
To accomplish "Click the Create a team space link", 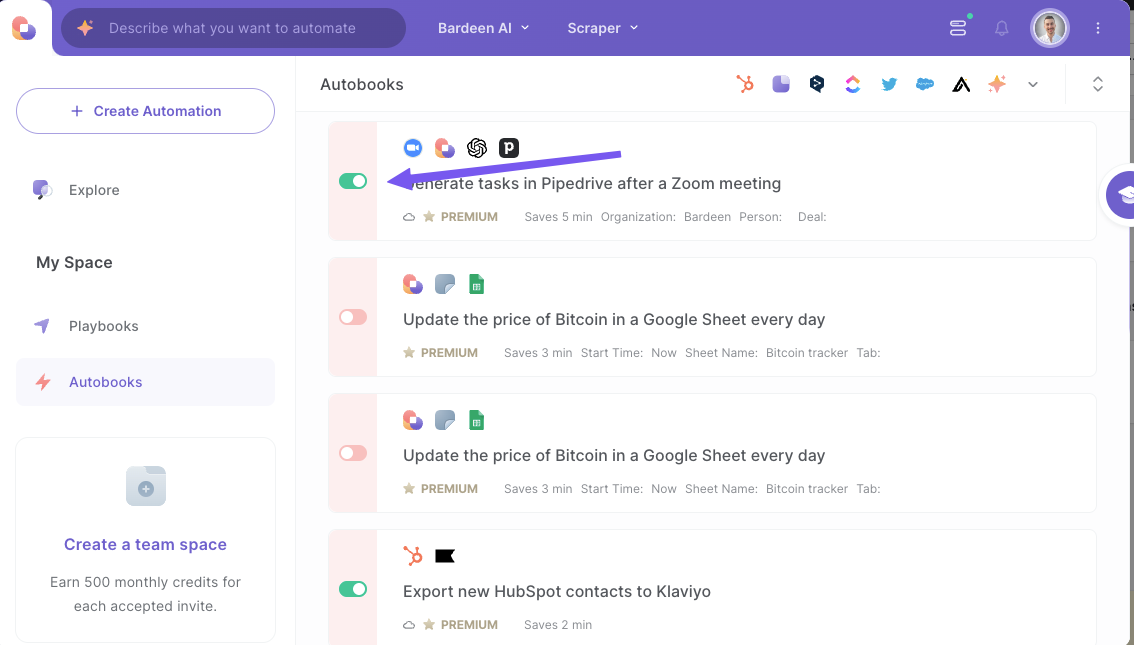I will [x=145, y=544].
